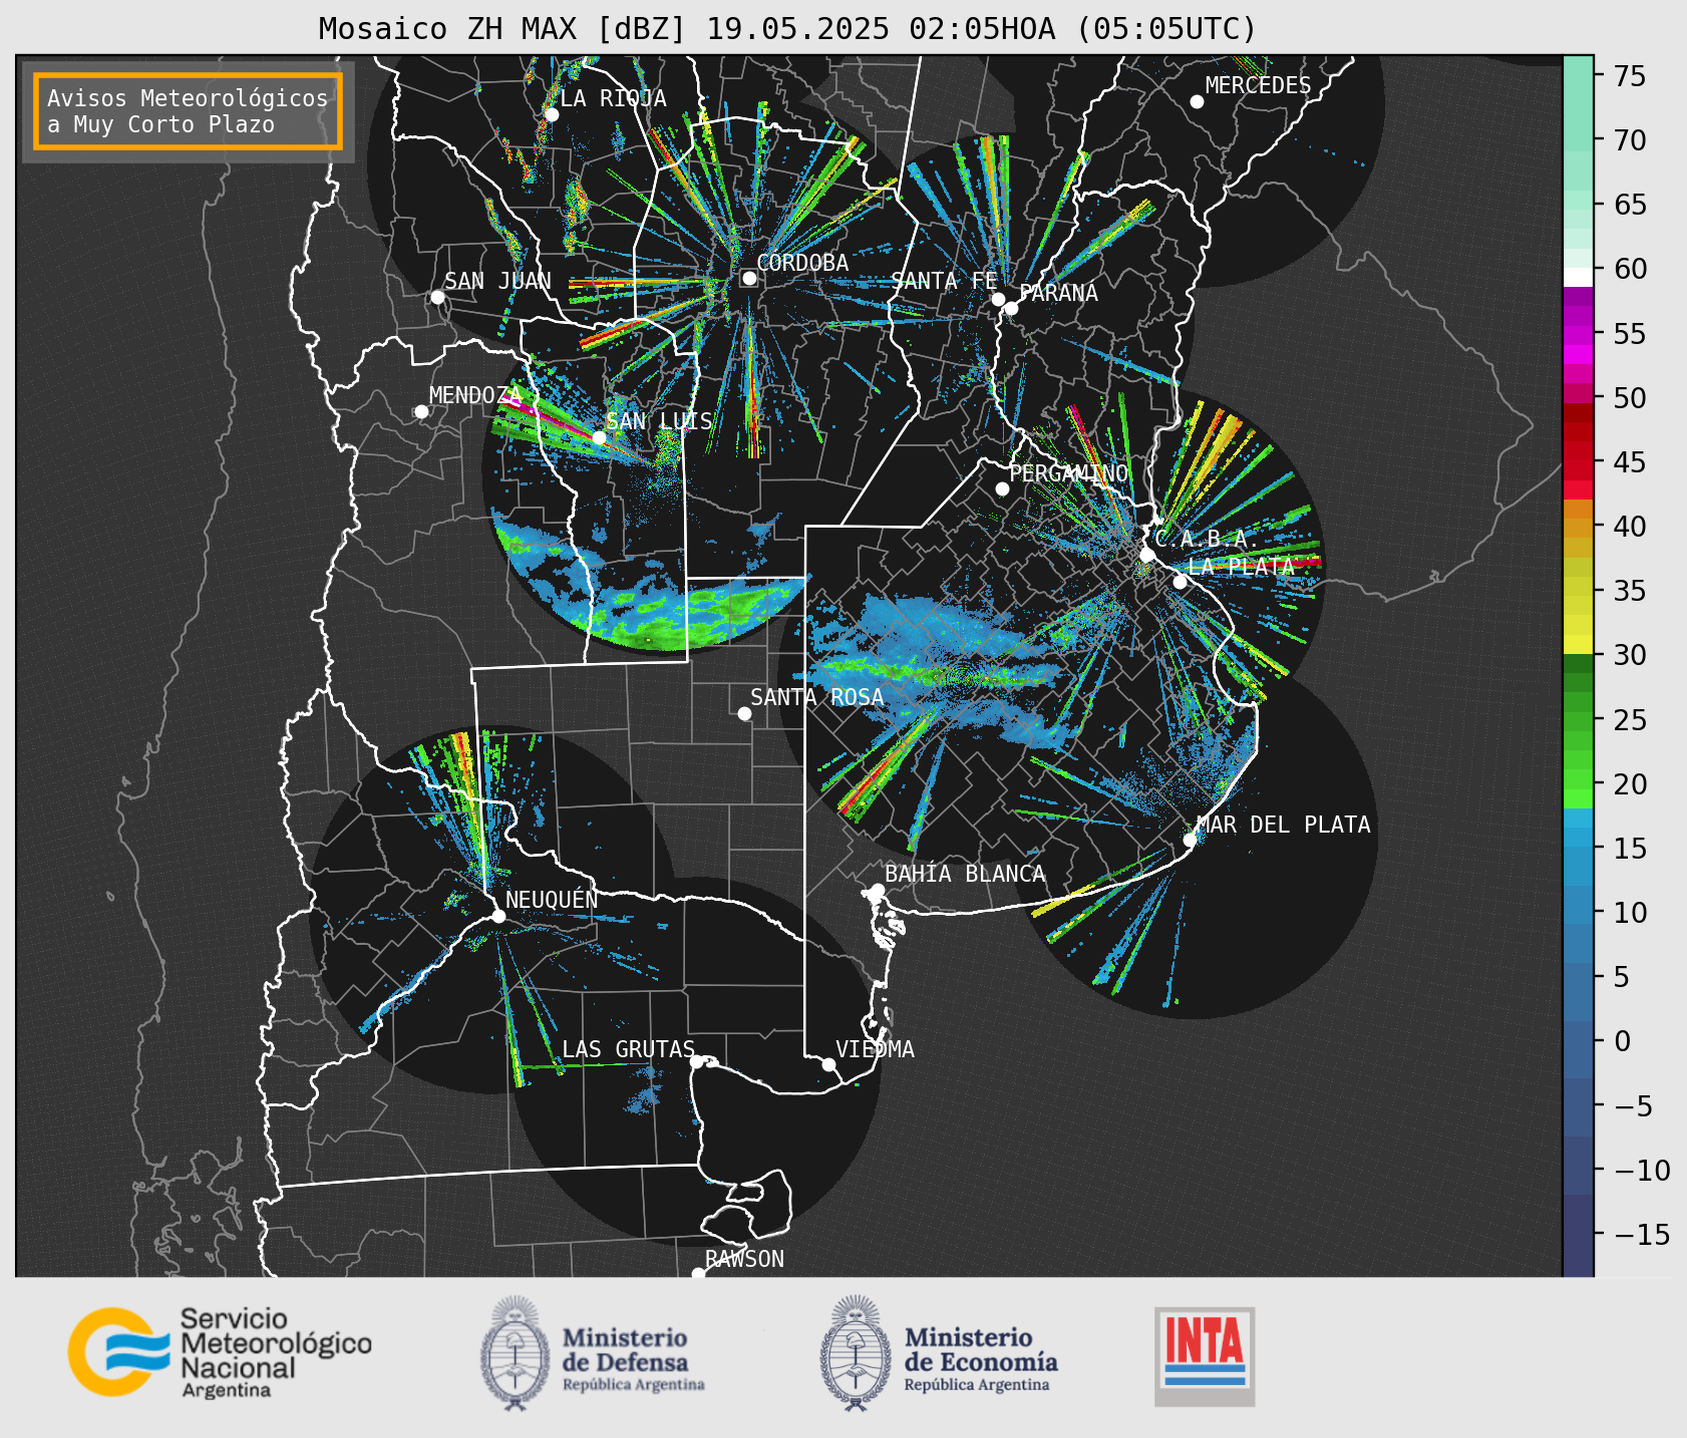
Task: Select the CORDOBA city marker dot
Action: tap(749, 278)
